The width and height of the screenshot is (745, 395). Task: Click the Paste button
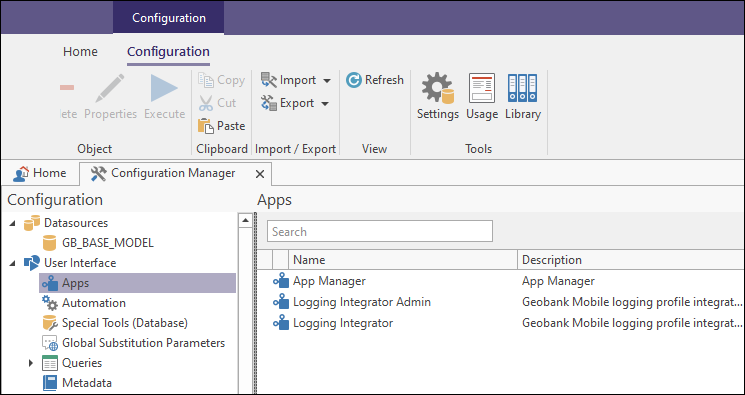click(221, 125)
